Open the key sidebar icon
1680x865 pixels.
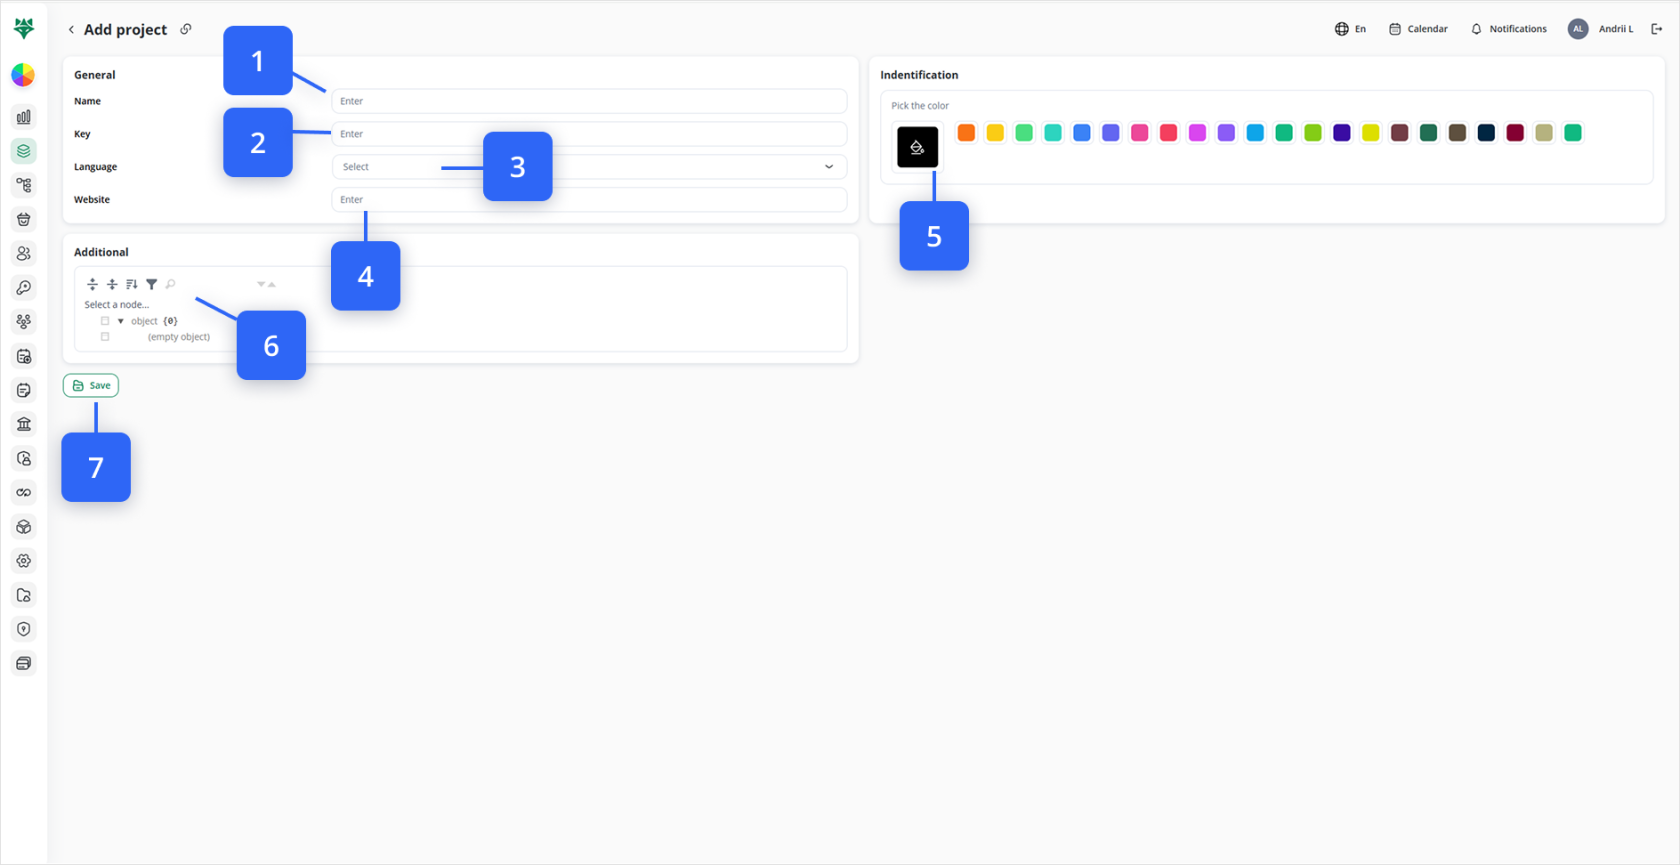click(24, 288)
